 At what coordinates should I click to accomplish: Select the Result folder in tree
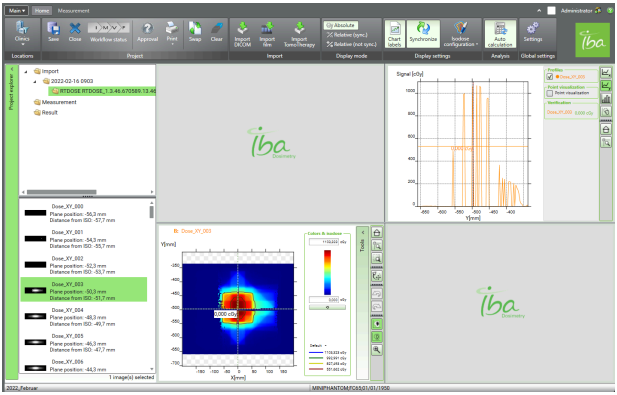click(x=46, y=113)
